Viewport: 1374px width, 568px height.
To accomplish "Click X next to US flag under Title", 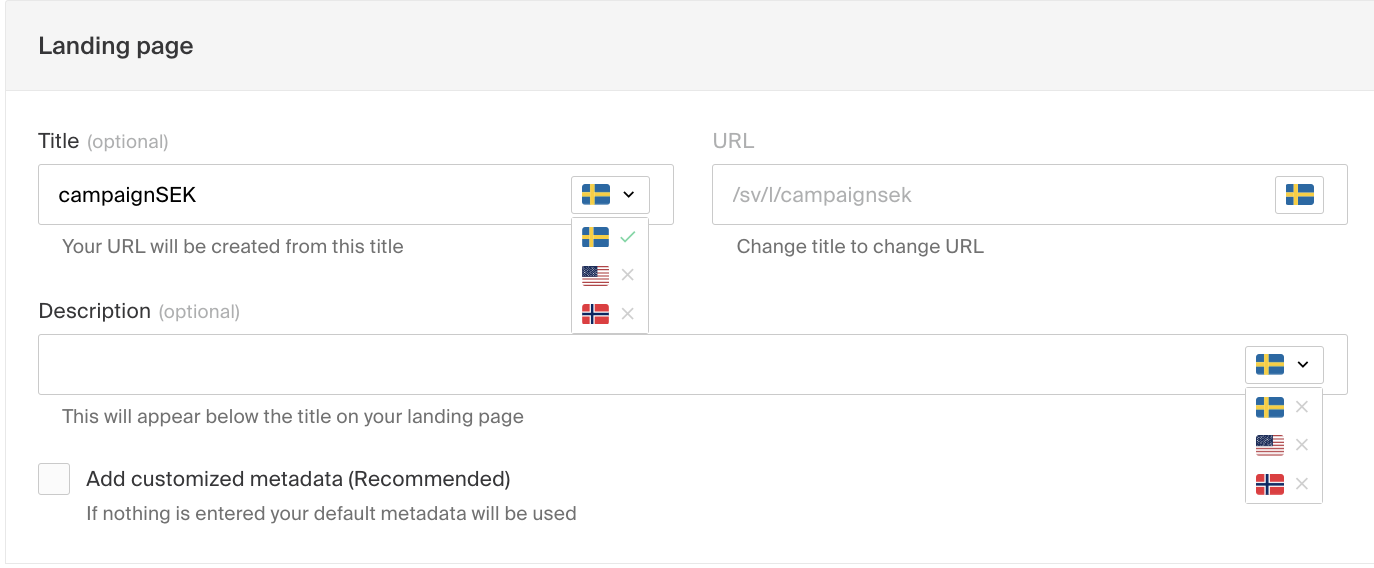I will pos(628,275).
